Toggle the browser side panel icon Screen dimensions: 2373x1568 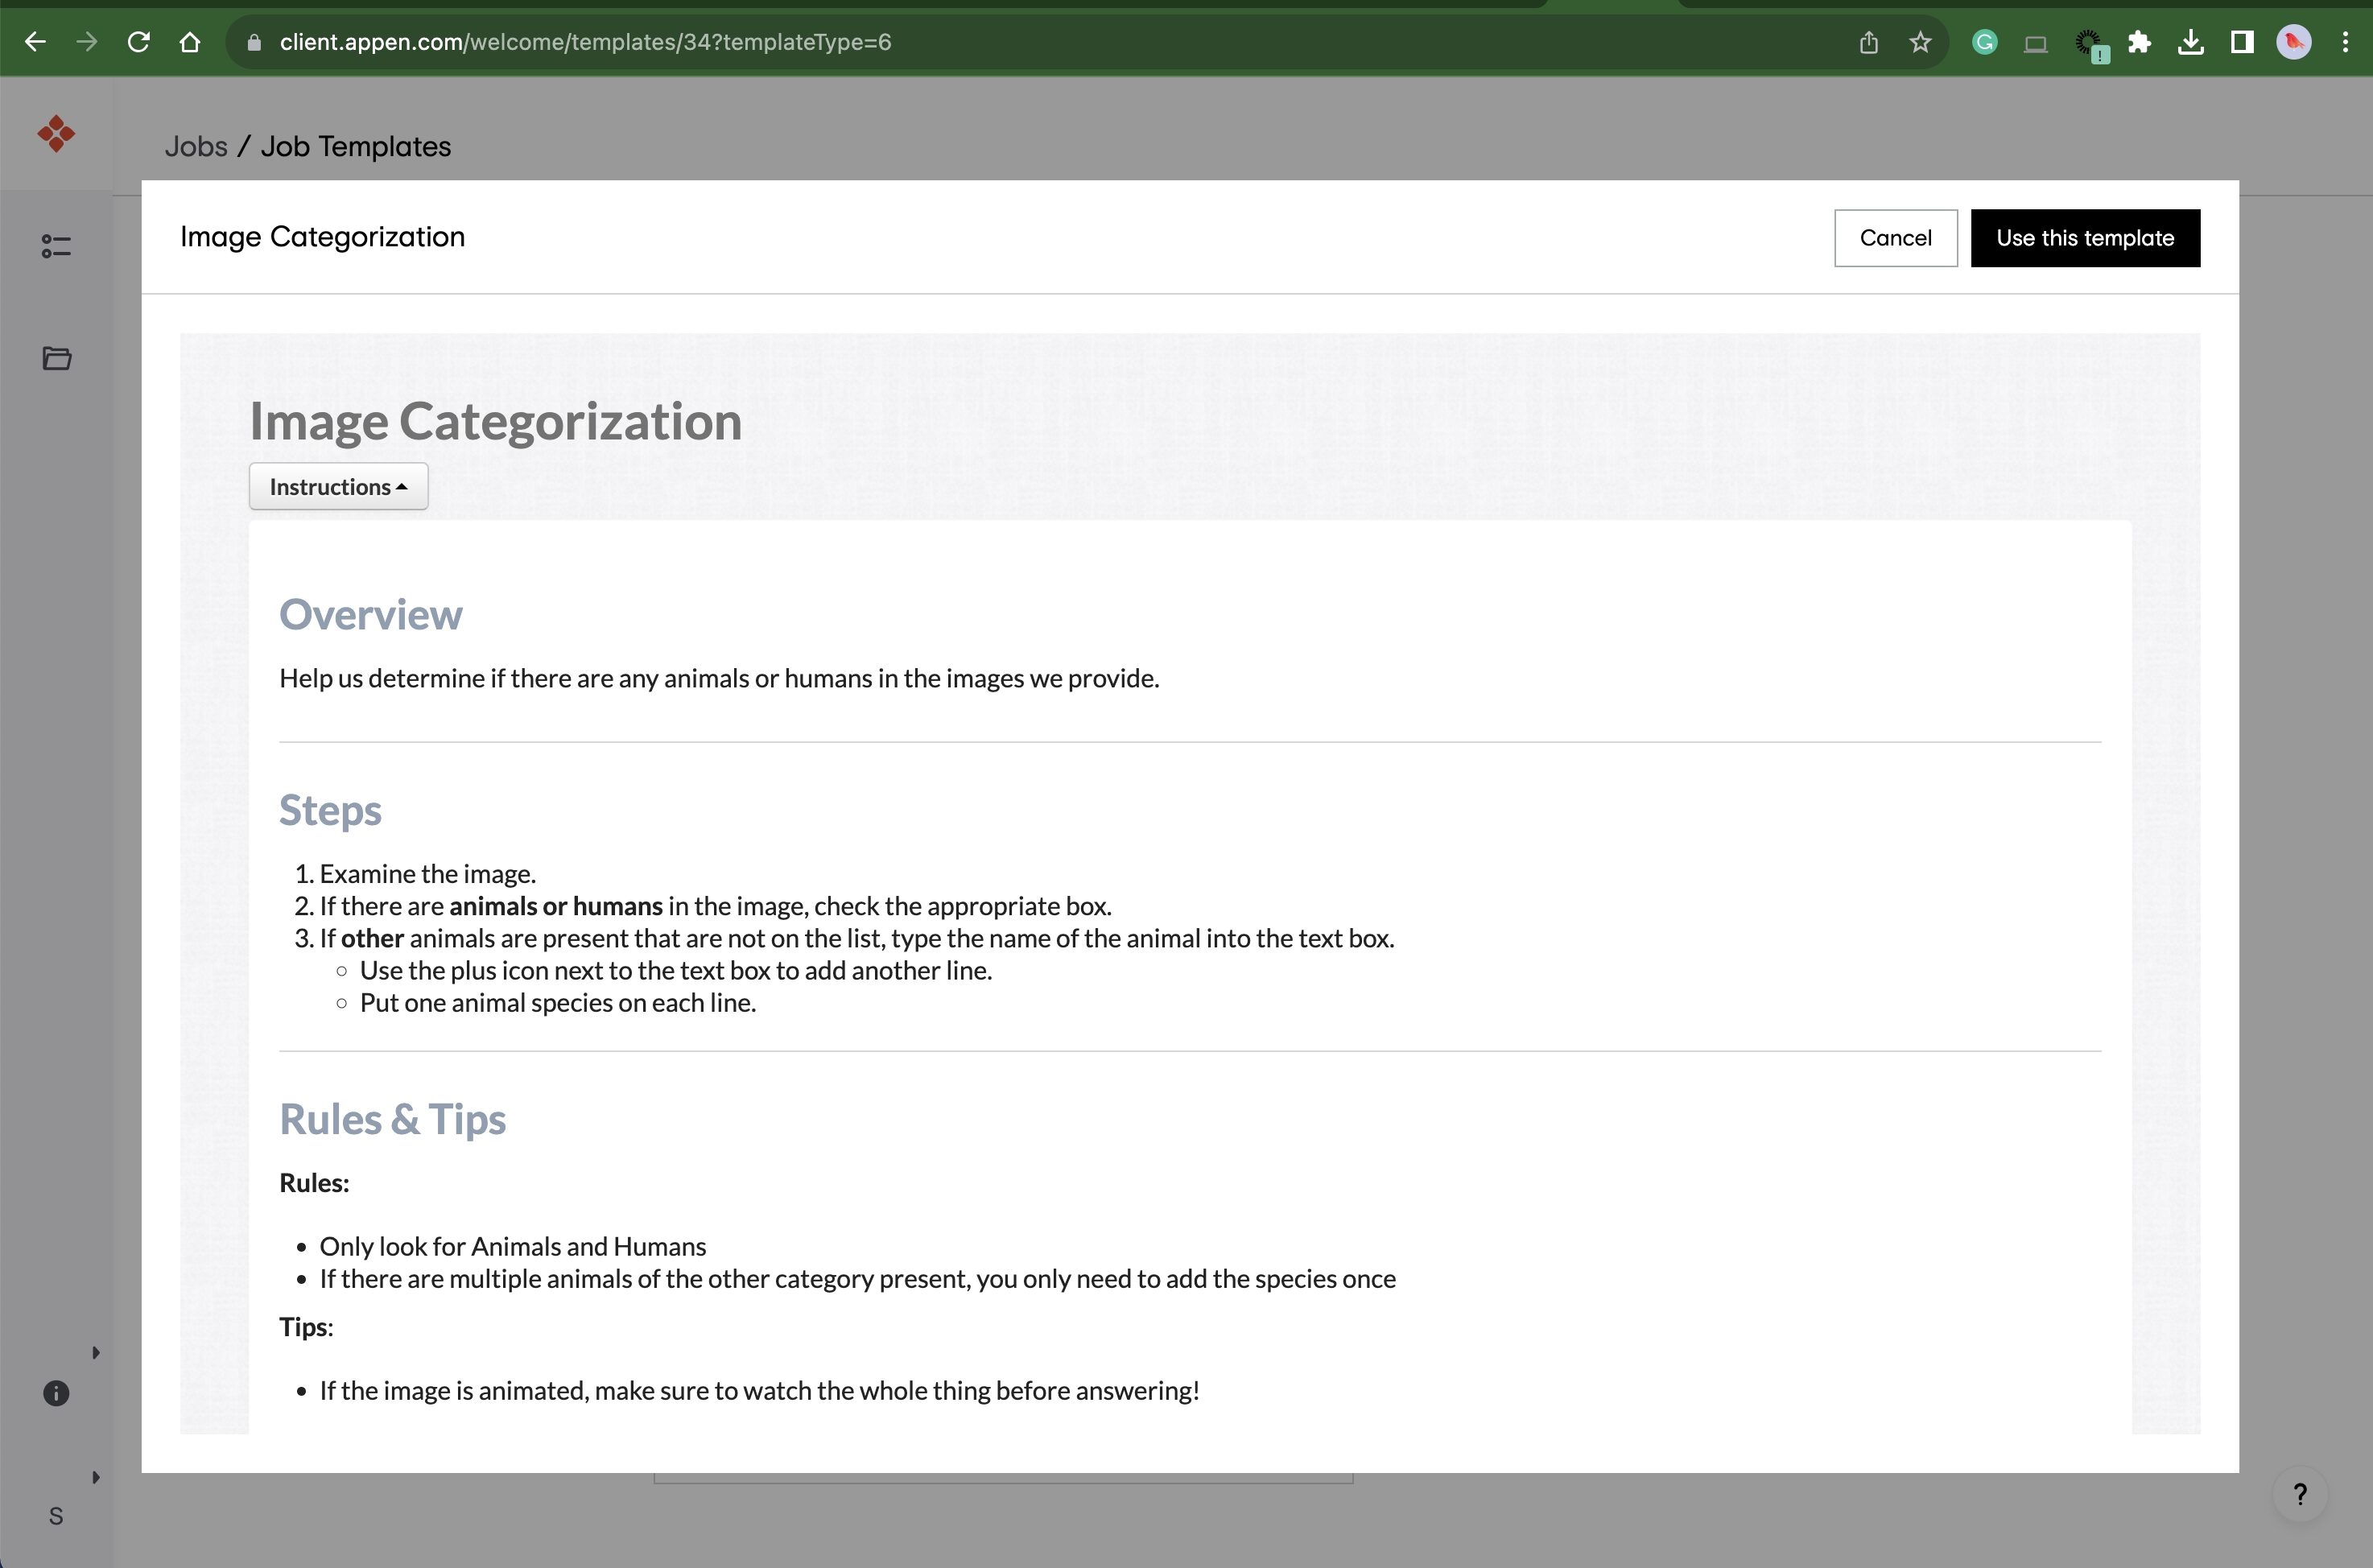click(x=2242, y=42)
